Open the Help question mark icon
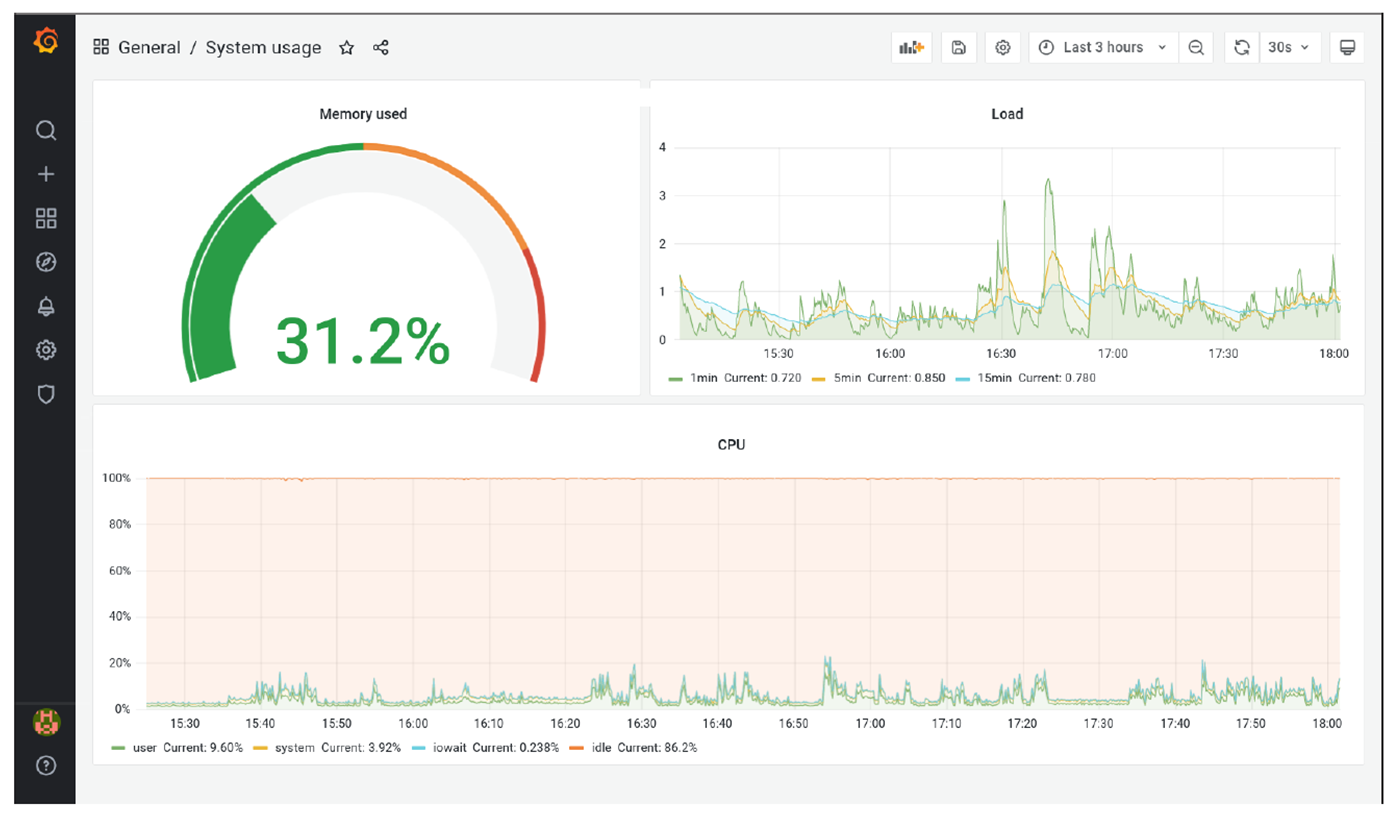 (x=46, y=766)
